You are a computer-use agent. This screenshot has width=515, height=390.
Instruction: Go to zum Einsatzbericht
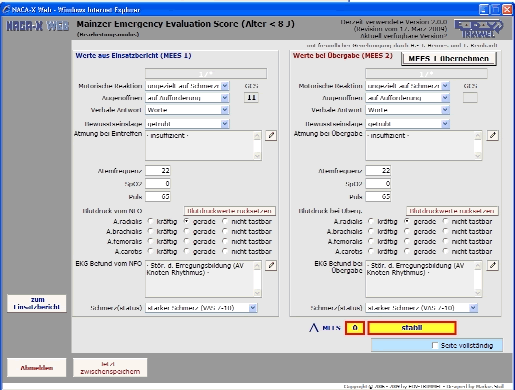[x=37, y=303]
